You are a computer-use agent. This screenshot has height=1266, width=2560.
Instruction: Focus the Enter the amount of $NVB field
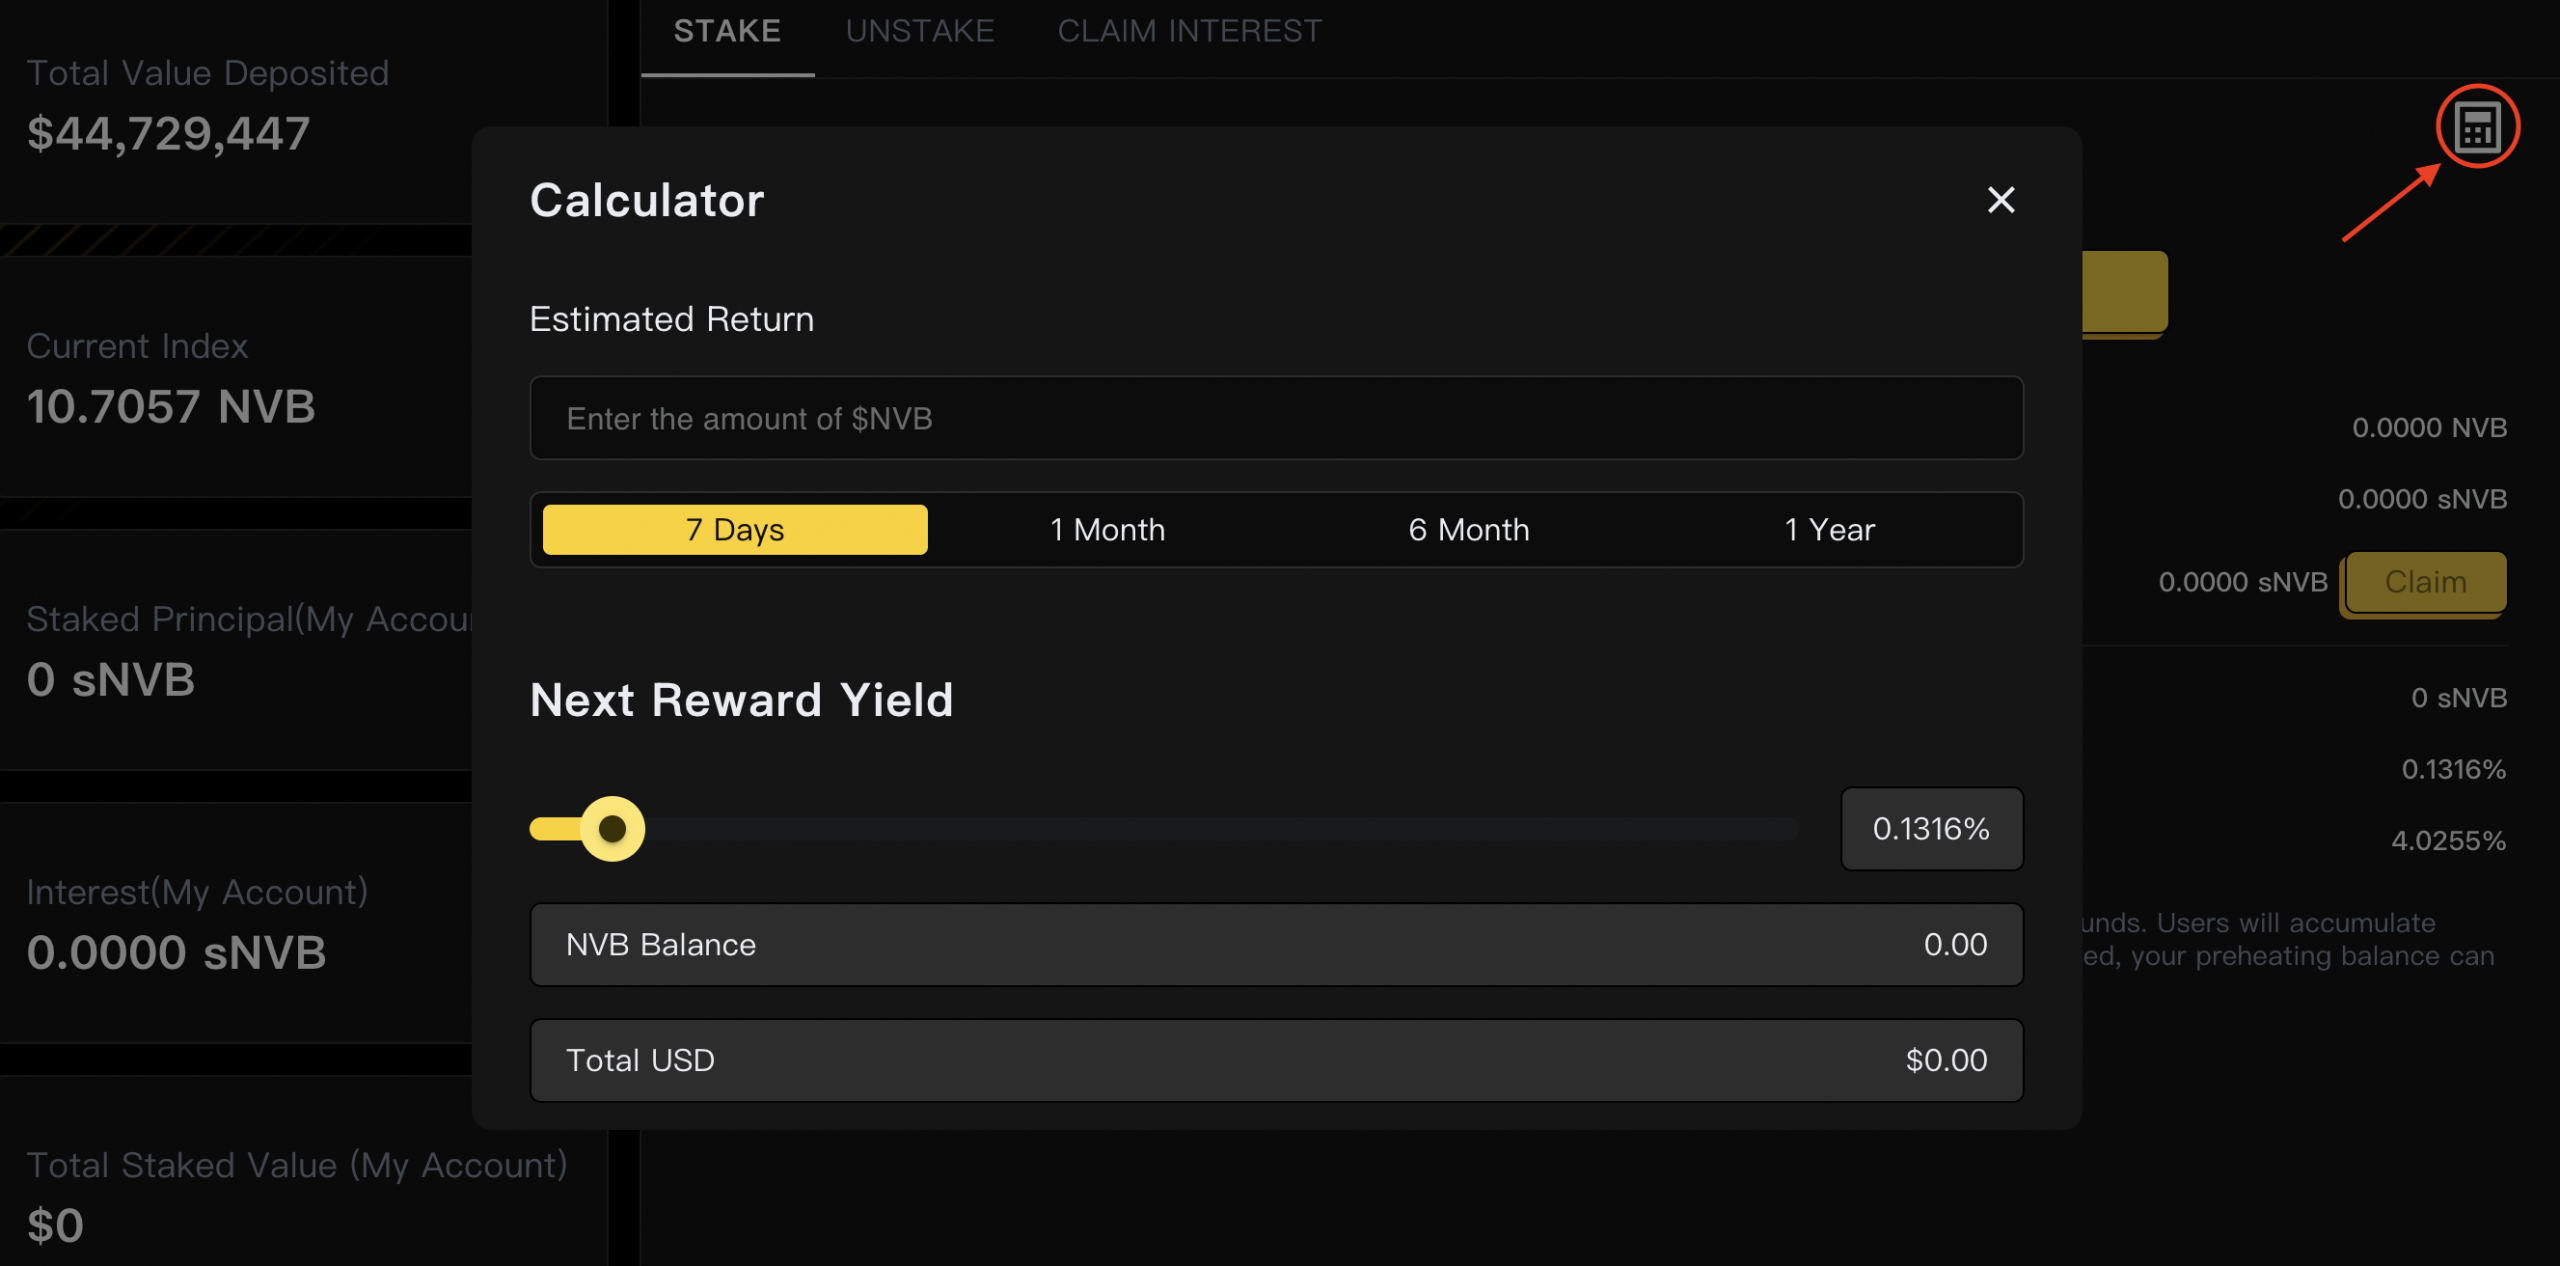(1276, 418)
